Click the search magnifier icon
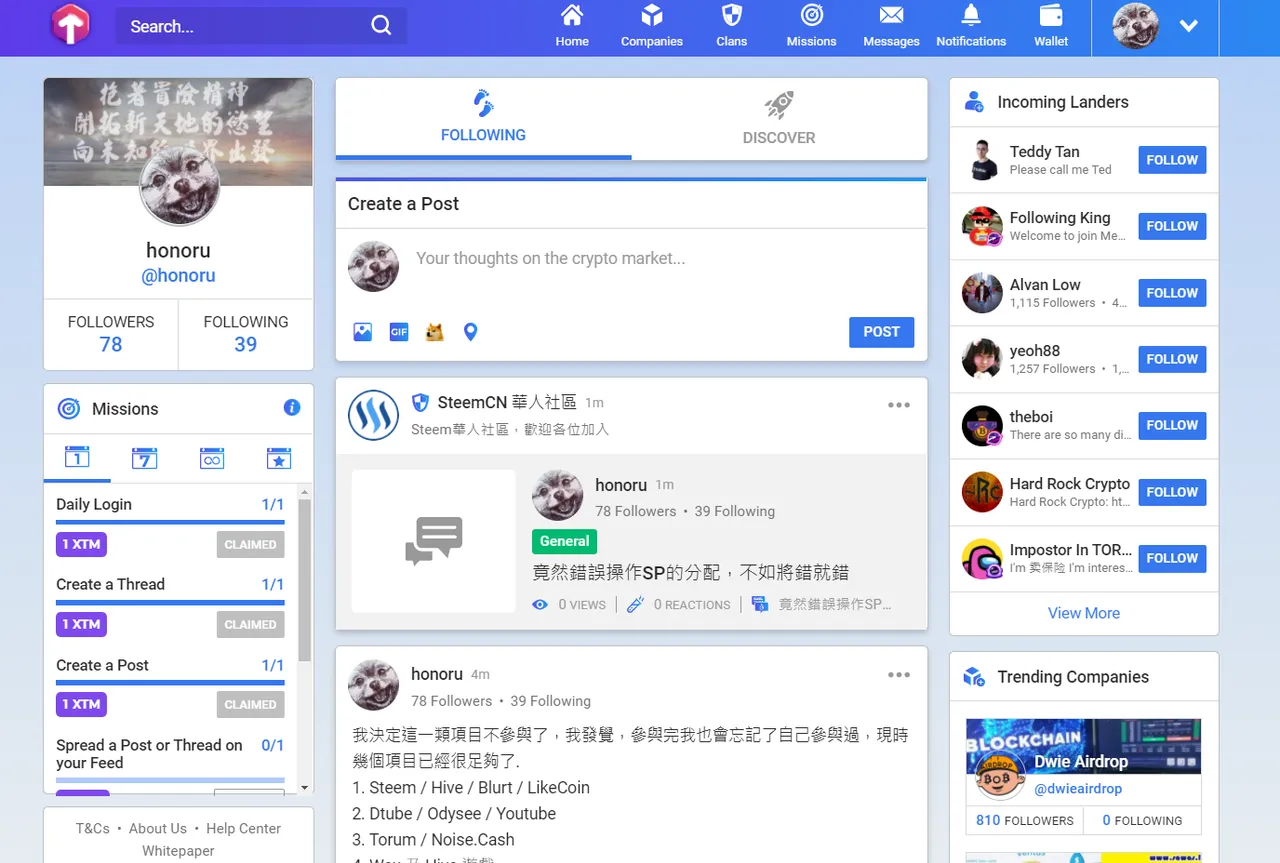1280x863 pixels. (x=381, y=26)
